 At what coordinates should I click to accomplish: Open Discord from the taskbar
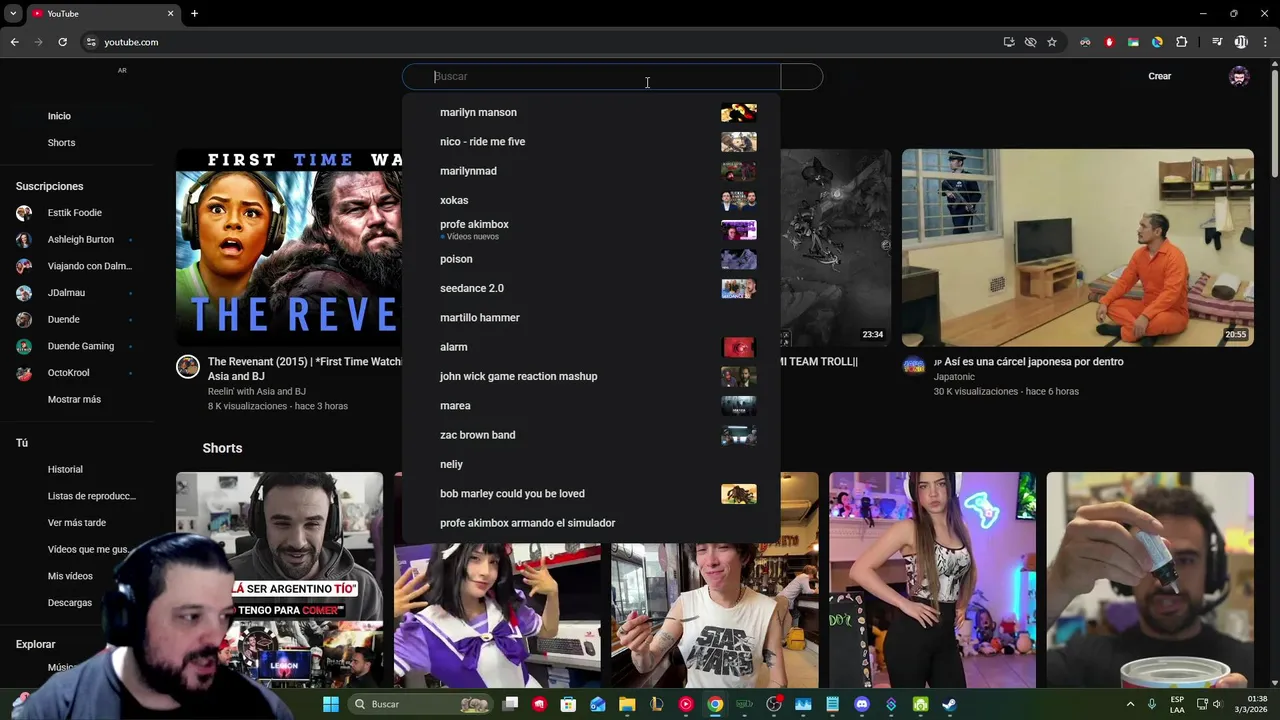click(862, 704)
